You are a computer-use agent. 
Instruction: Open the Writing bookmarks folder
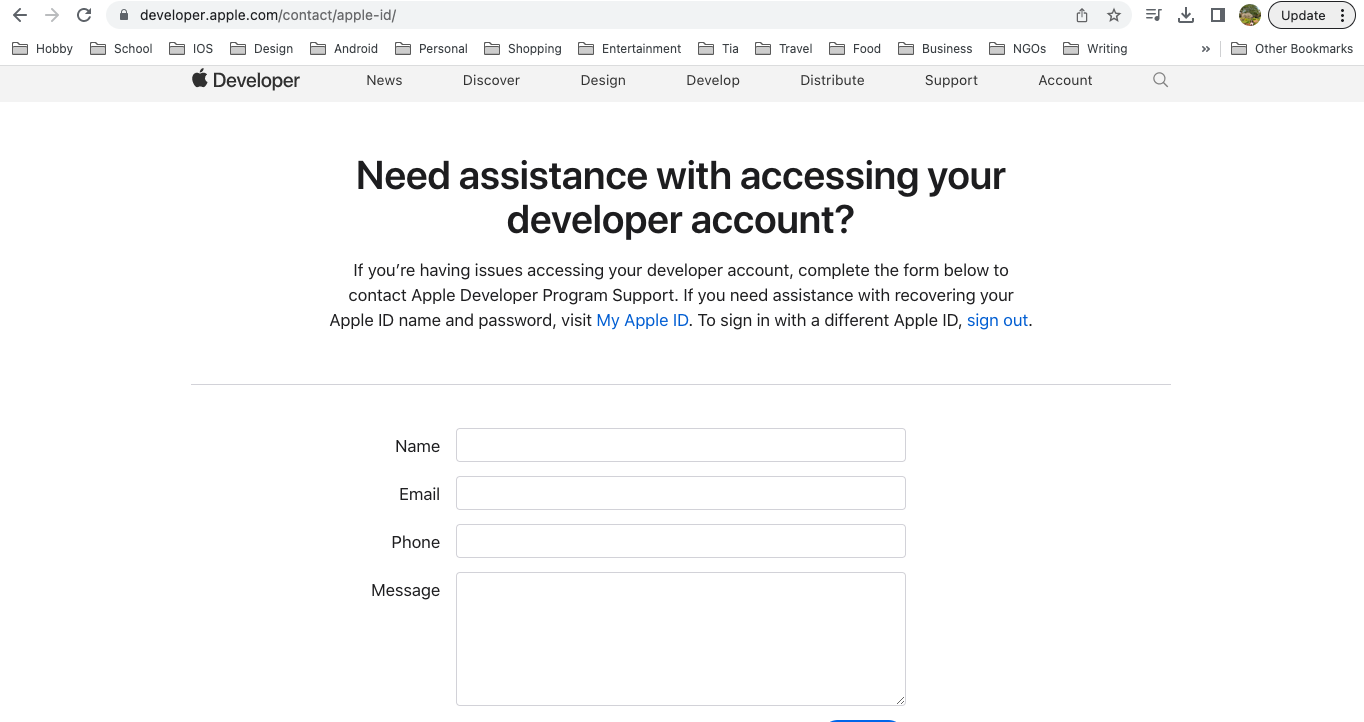(1095, 48)
